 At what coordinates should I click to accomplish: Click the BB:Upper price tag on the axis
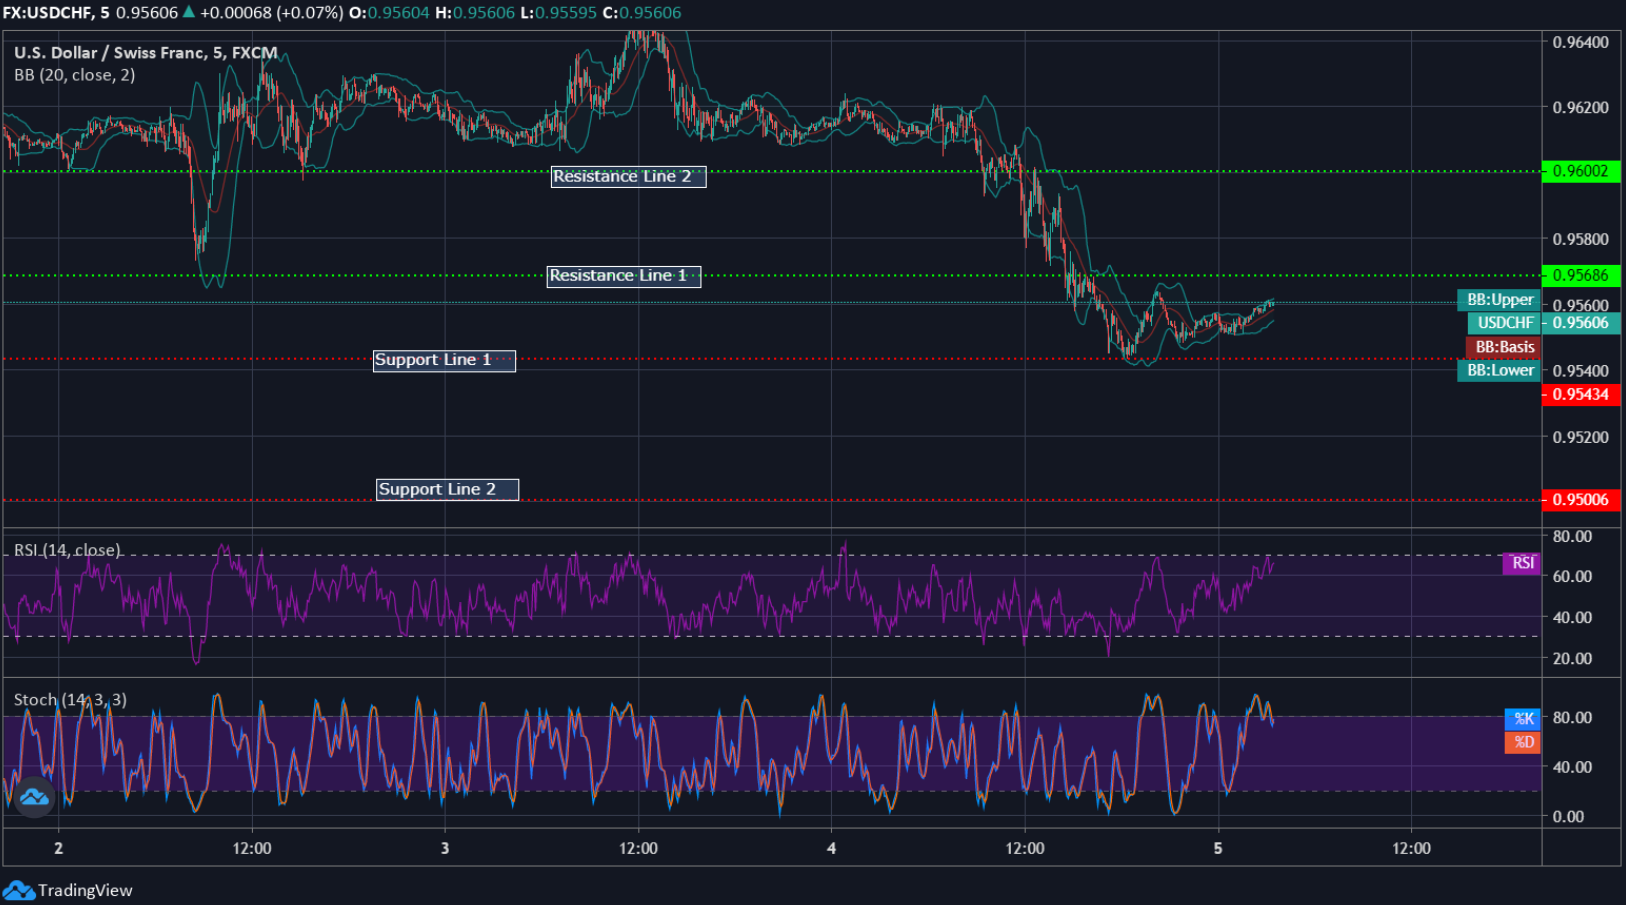[1499, 299]
